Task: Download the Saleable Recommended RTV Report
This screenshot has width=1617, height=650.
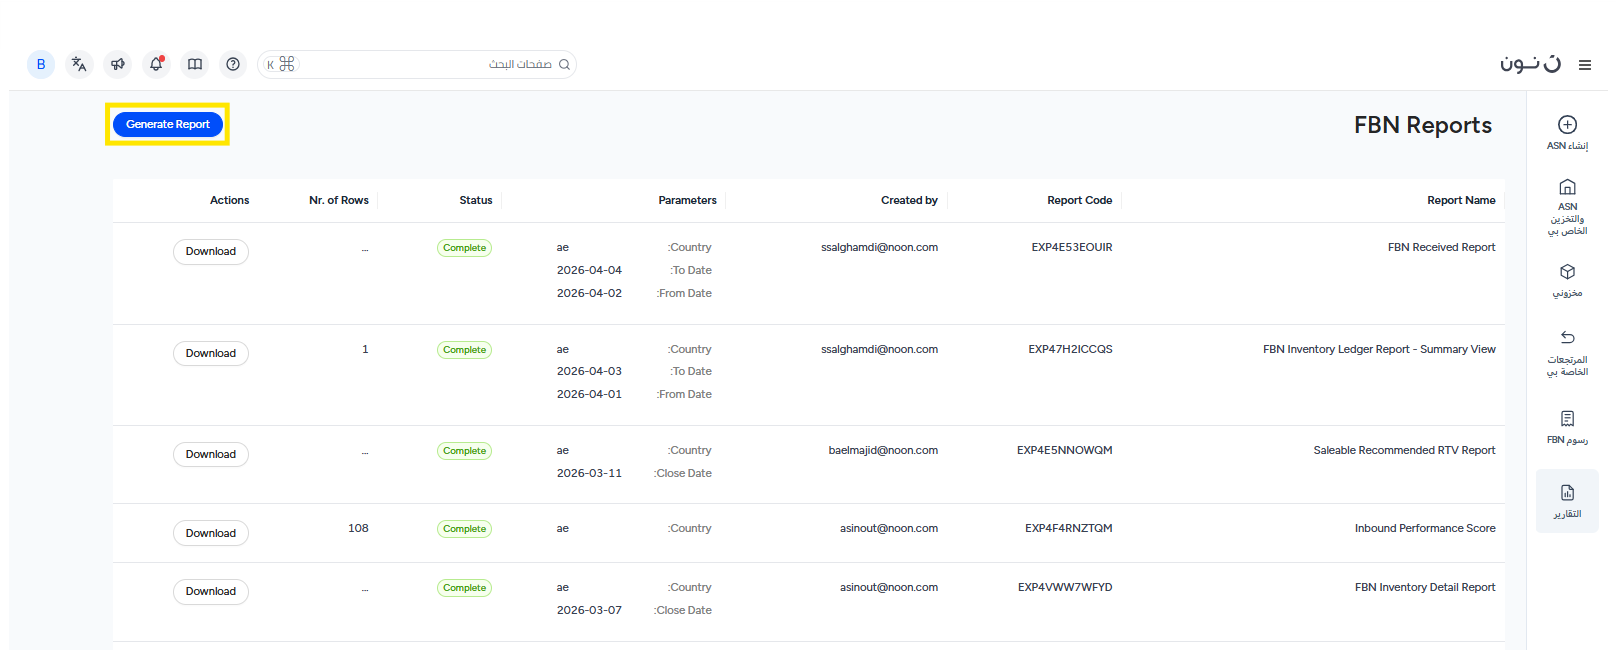Action: (211, 454)
